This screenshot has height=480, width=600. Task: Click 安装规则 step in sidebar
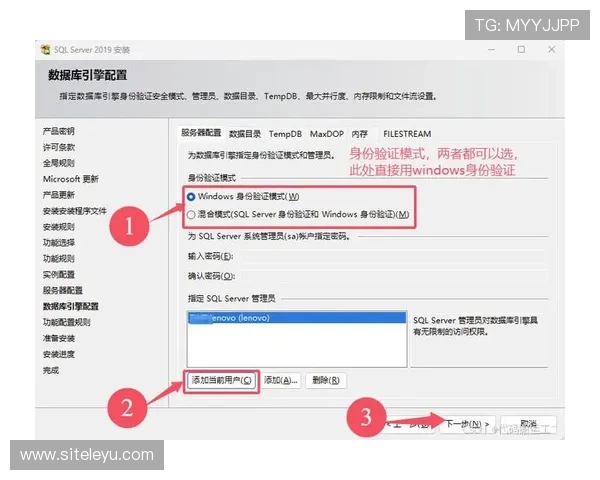pyautogui.click(x=59, y=227)
